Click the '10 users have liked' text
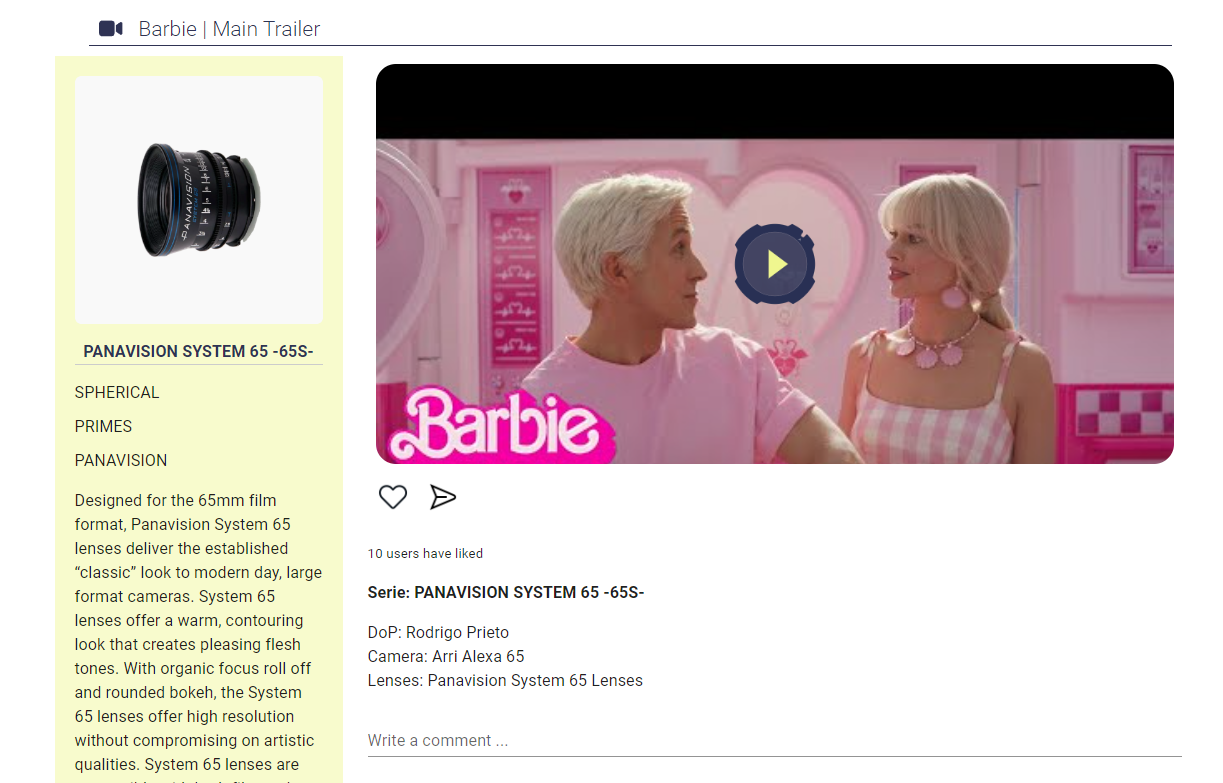 (x=425, y=553)
